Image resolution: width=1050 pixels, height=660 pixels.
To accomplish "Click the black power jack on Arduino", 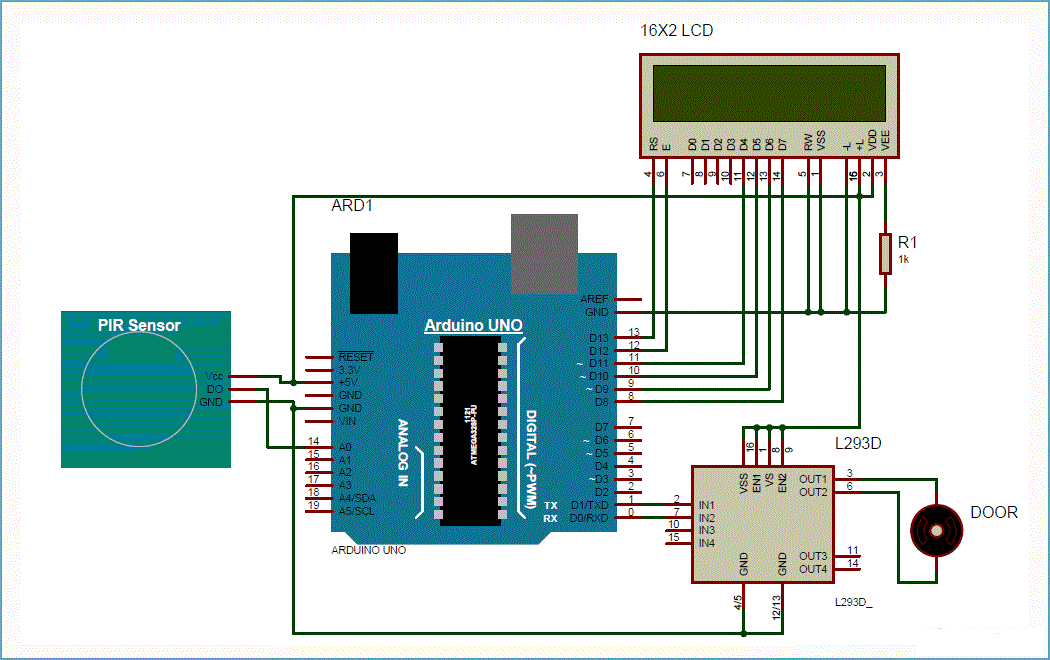I will click(x=374, y=273).
